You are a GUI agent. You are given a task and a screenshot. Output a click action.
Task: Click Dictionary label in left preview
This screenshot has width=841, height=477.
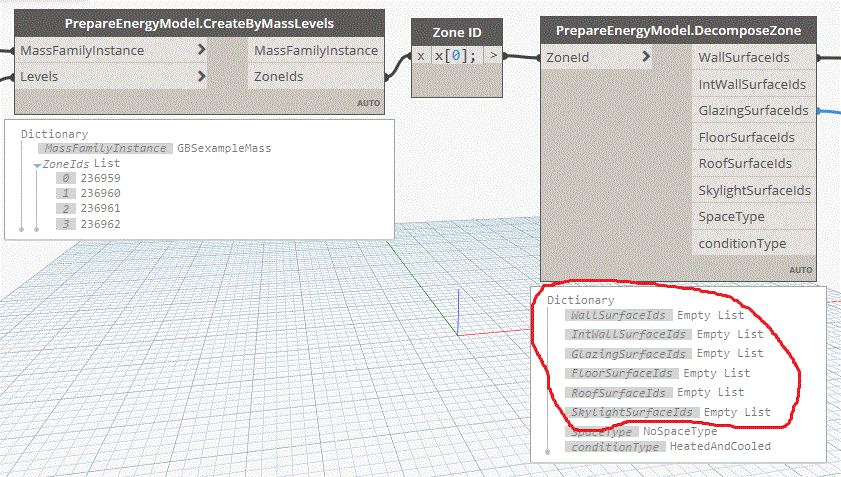point(55,134)
